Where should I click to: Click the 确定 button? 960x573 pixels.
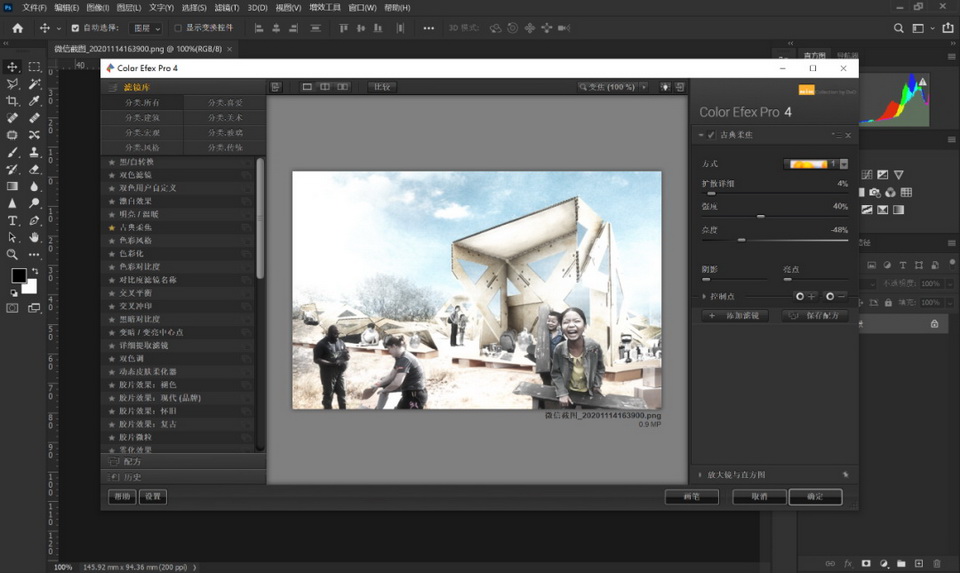pos(815,497)
